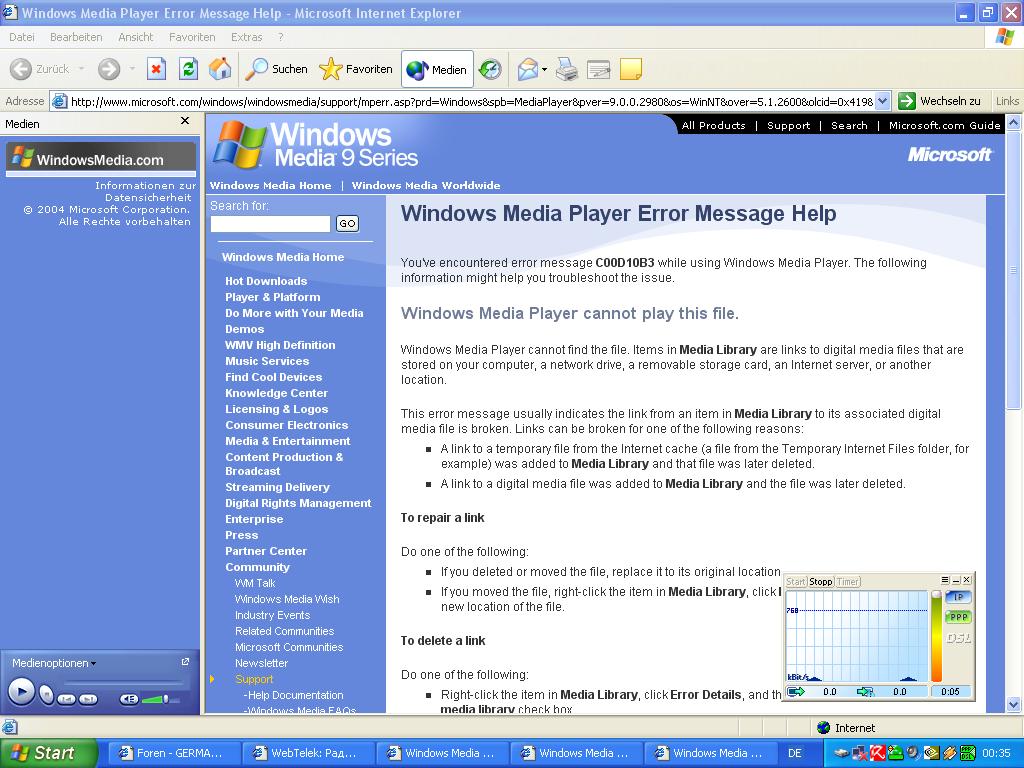The image size is (1024, 768).
Task: Click the red K antivirus tray icon
Action: pyautogui.click(x=876, y=753)
